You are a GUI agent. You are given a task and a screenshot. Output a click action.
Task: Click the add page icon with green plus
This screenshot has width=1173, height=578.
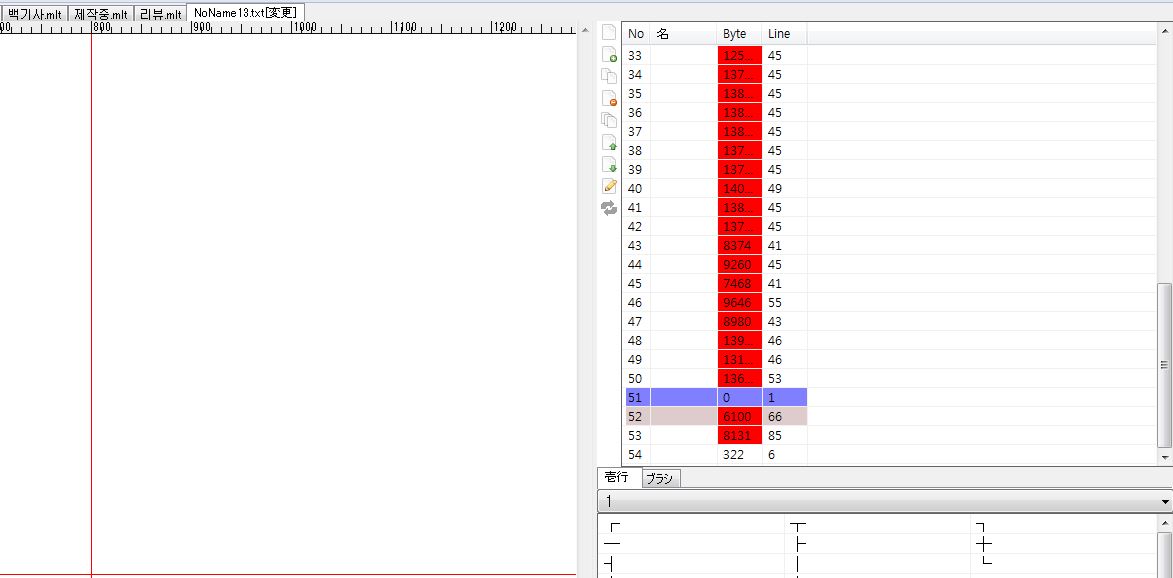point(608,55)
